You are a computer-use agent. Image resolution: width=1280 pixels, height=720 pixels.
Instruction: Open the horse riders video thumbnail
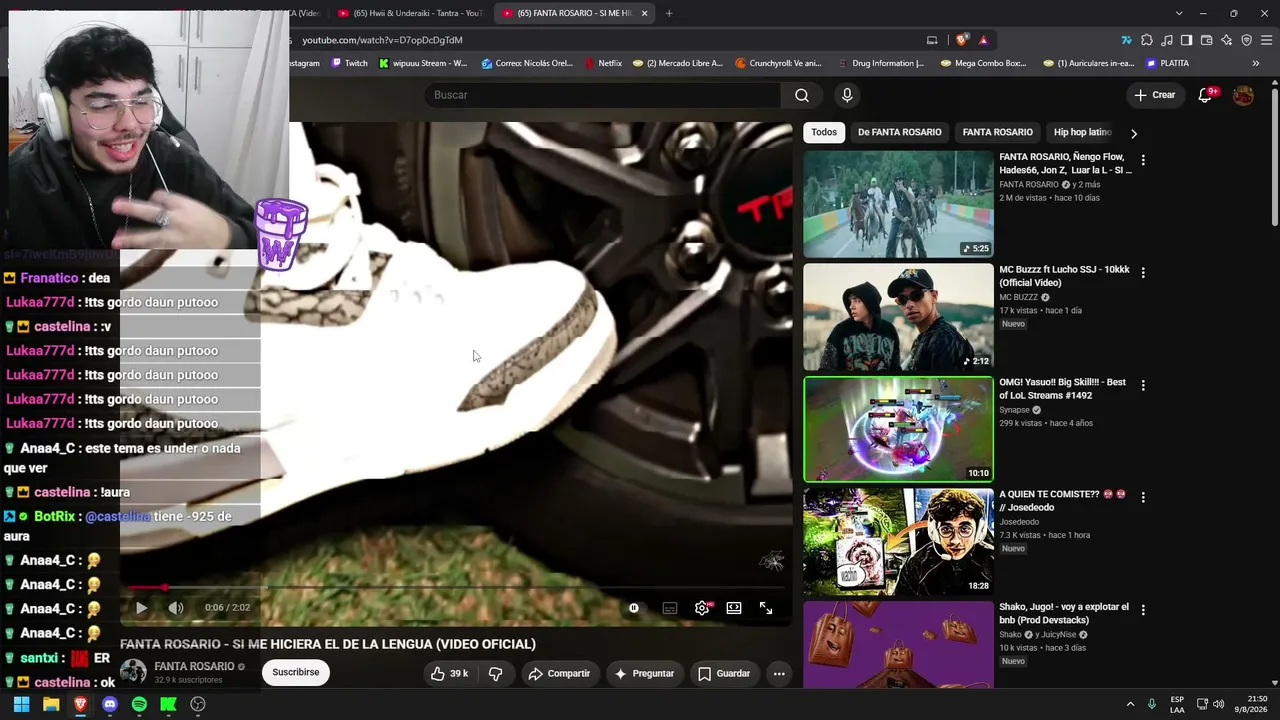pos(898,204)
